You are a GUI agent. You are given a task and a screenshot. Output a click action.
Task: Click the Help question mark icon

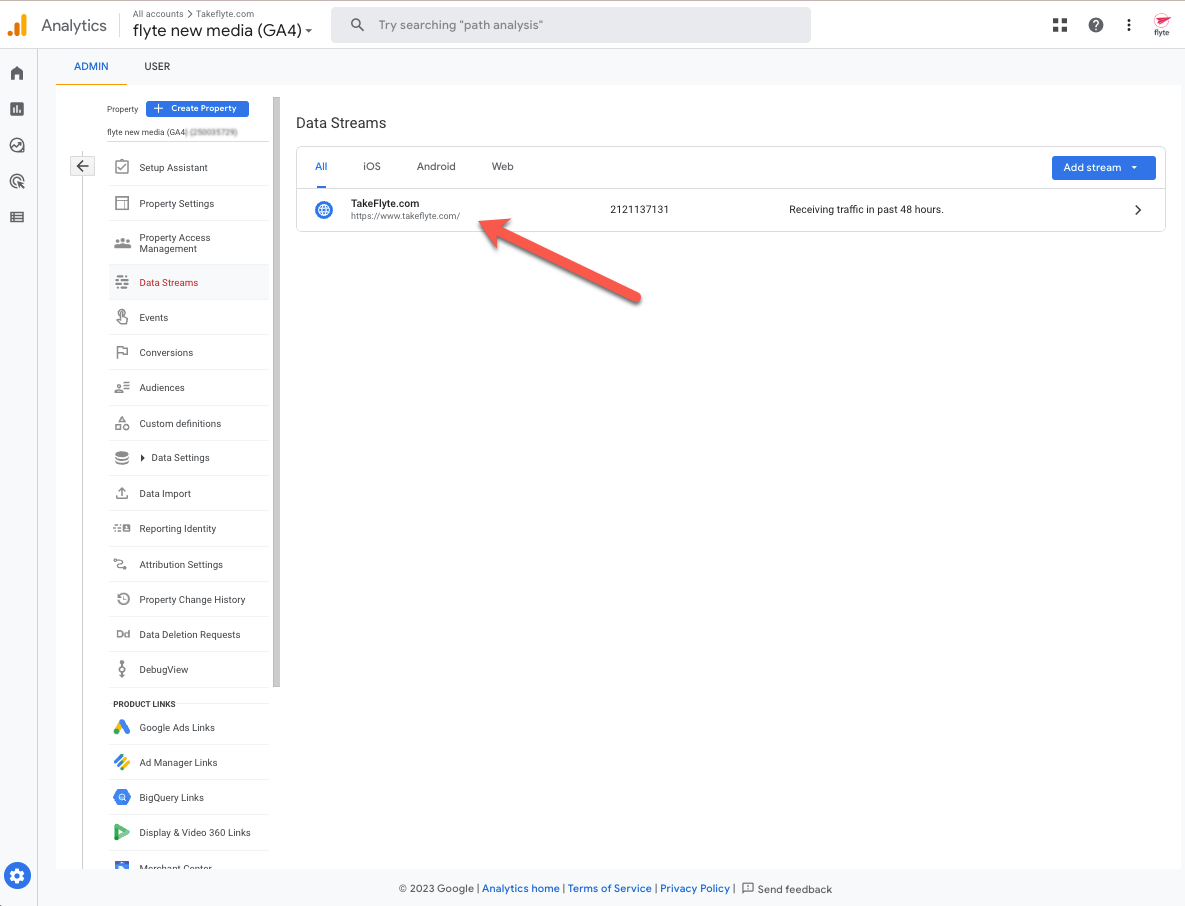1095,25
